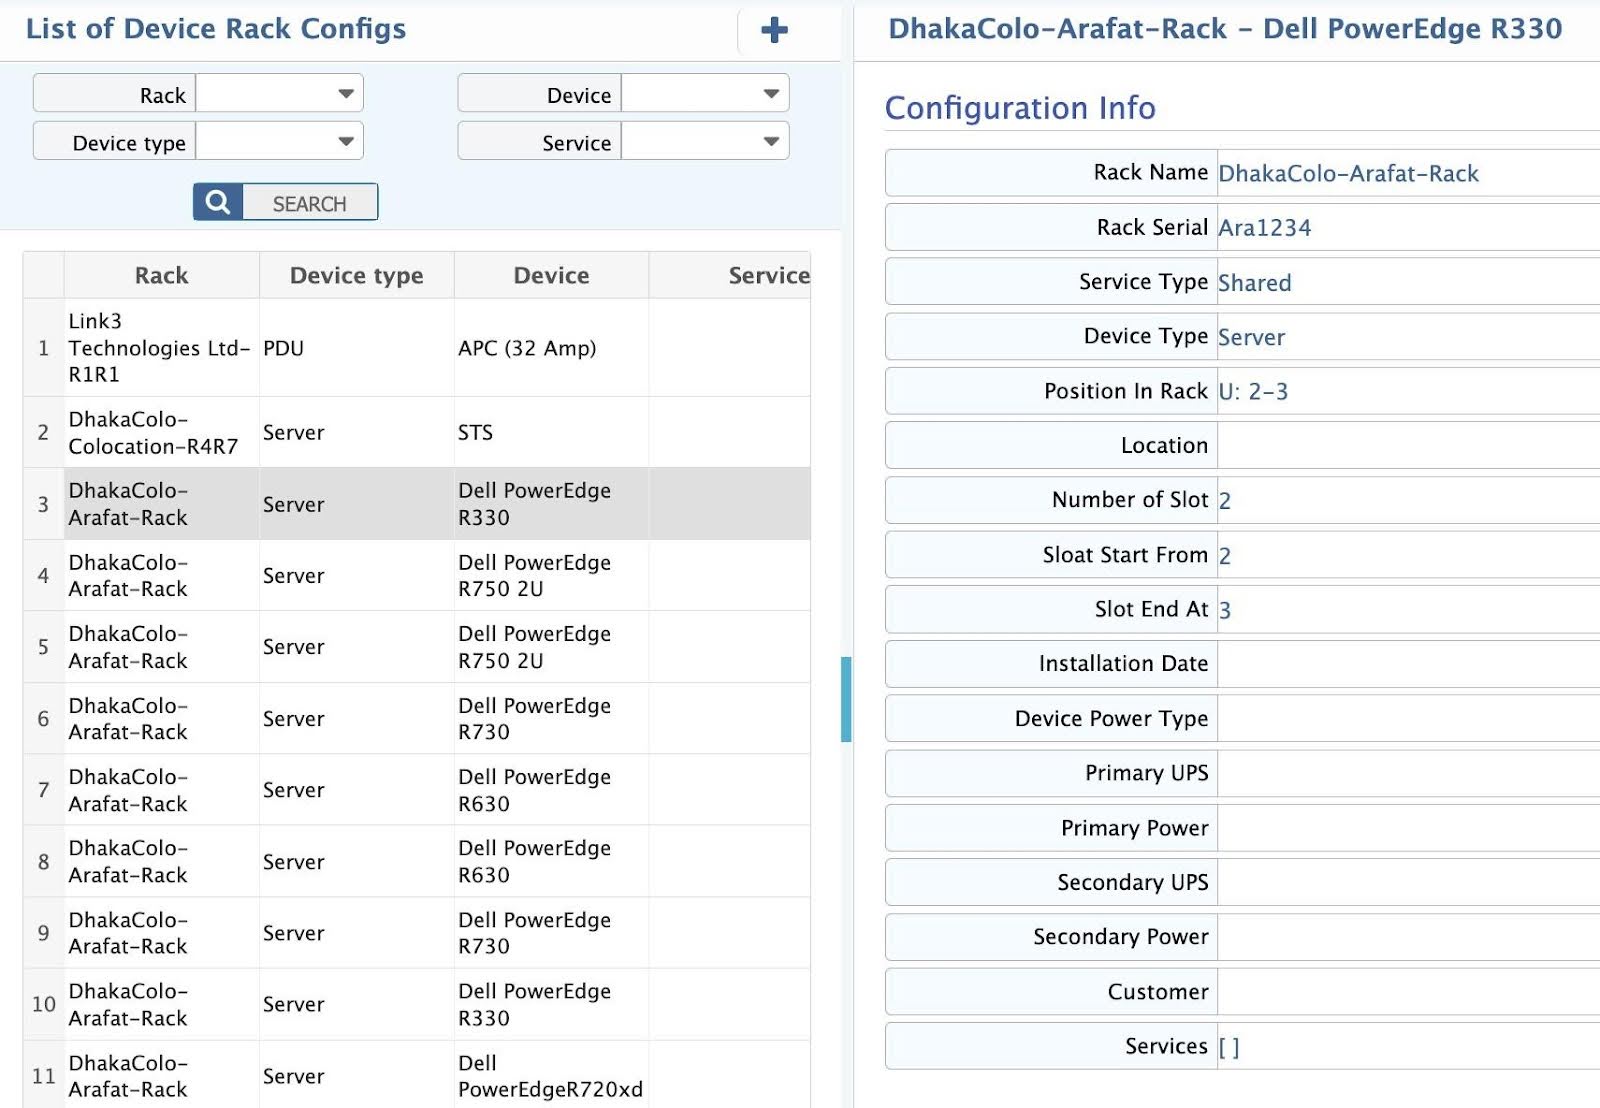Edit the Position In Rack value U: 2-3
1600x1108 pixels.
click(x=1400, y=391)
